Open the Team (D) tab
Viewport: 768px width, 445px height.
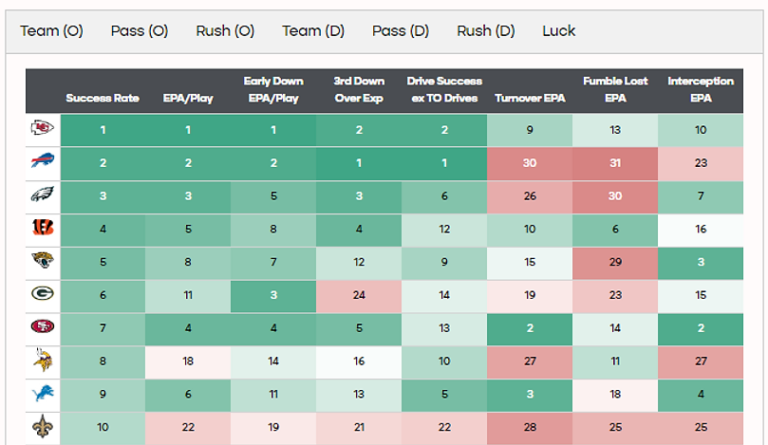(313, 31)
